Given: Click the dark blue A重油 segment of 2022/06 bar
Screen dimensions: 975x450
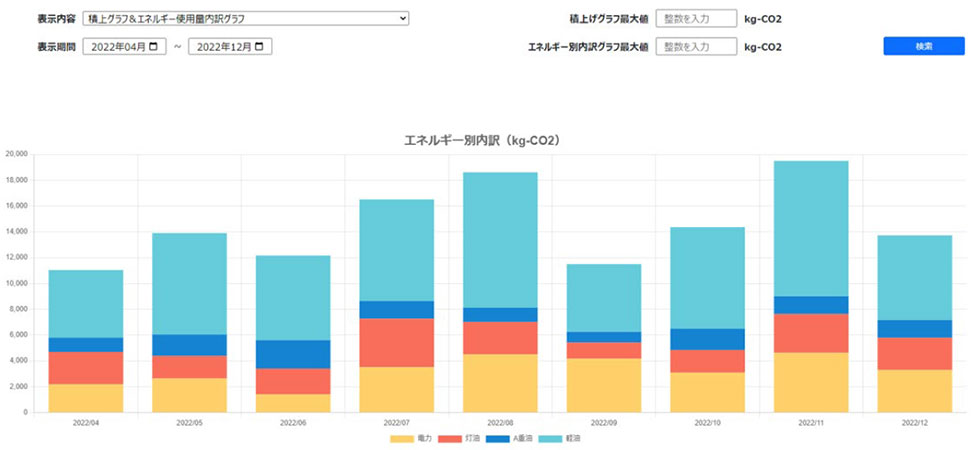Looking at the screenshot, I should pyautogui.click(x=293, y=354).
